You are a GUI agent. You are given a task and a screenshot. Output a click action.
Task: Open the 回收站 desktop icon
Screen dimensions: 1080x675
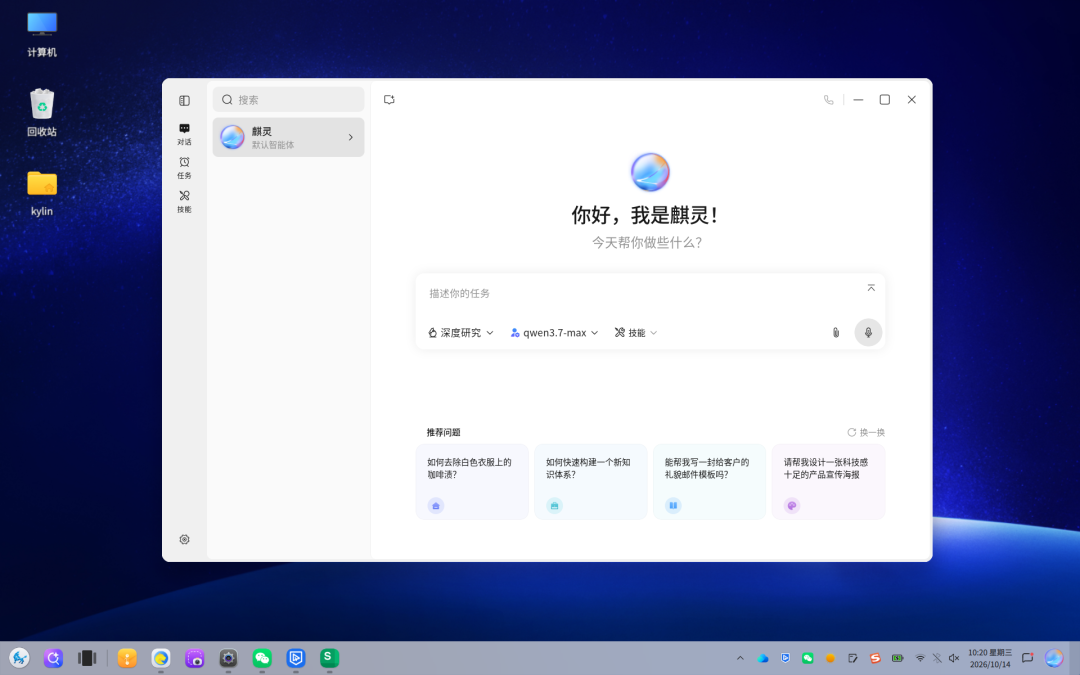click(x=42, y=113)
